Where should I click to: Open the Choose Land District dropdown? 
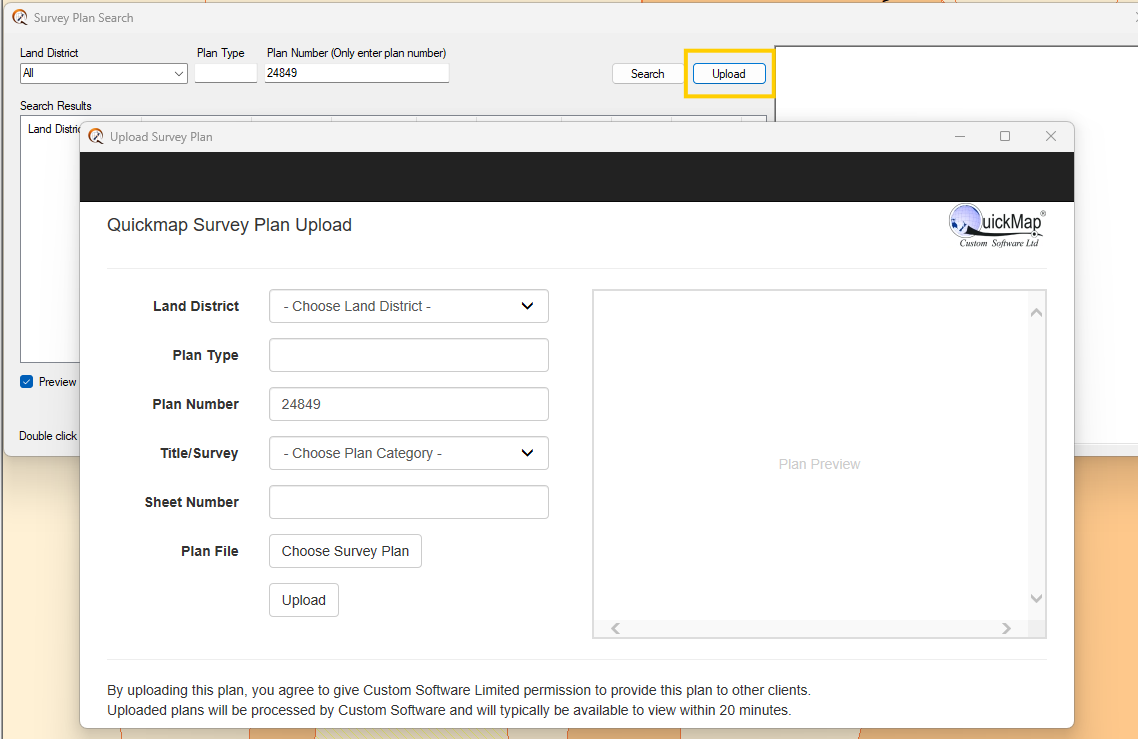click(x=408, y=307)
